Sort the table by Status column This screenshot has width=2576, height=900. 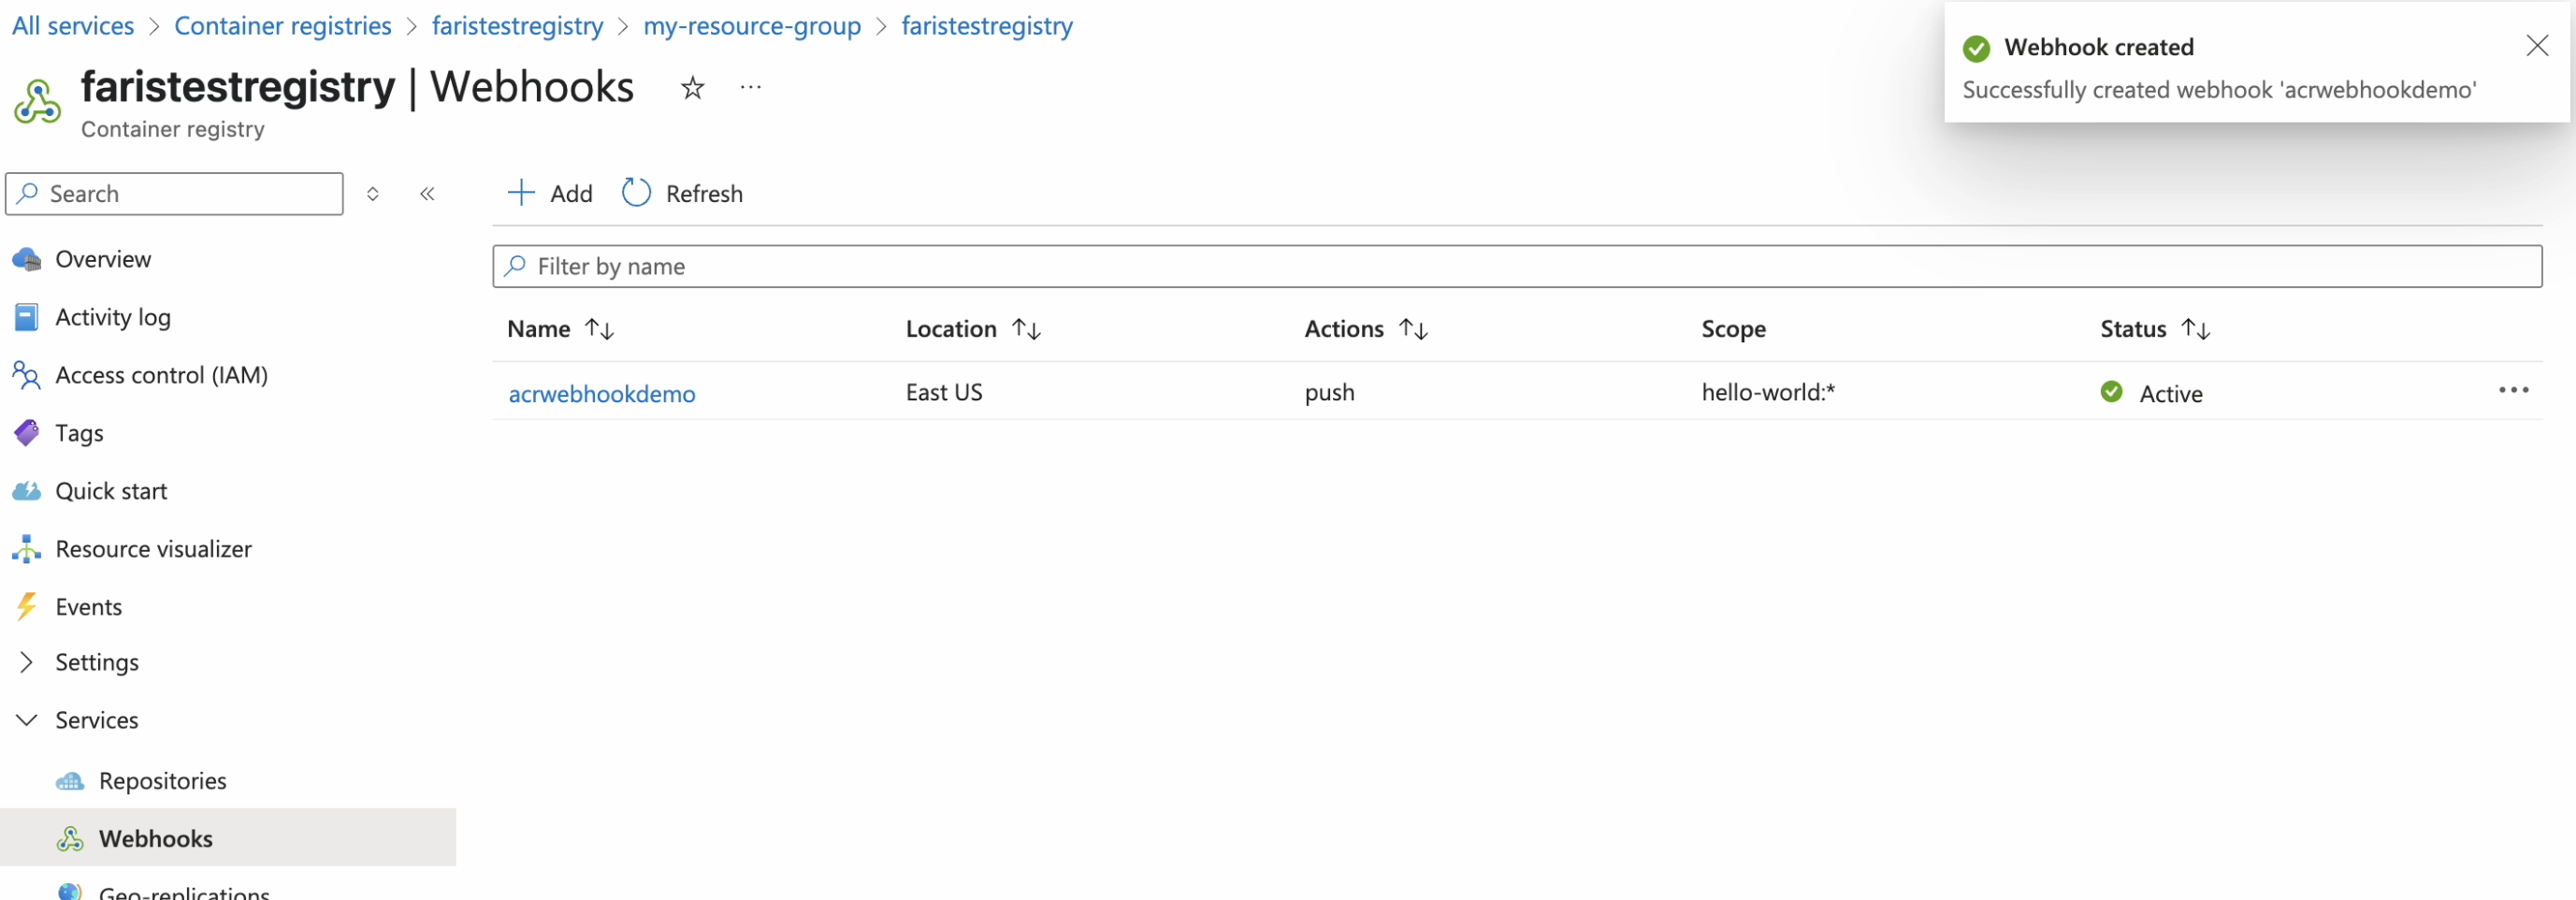[x=2195, y=329]
